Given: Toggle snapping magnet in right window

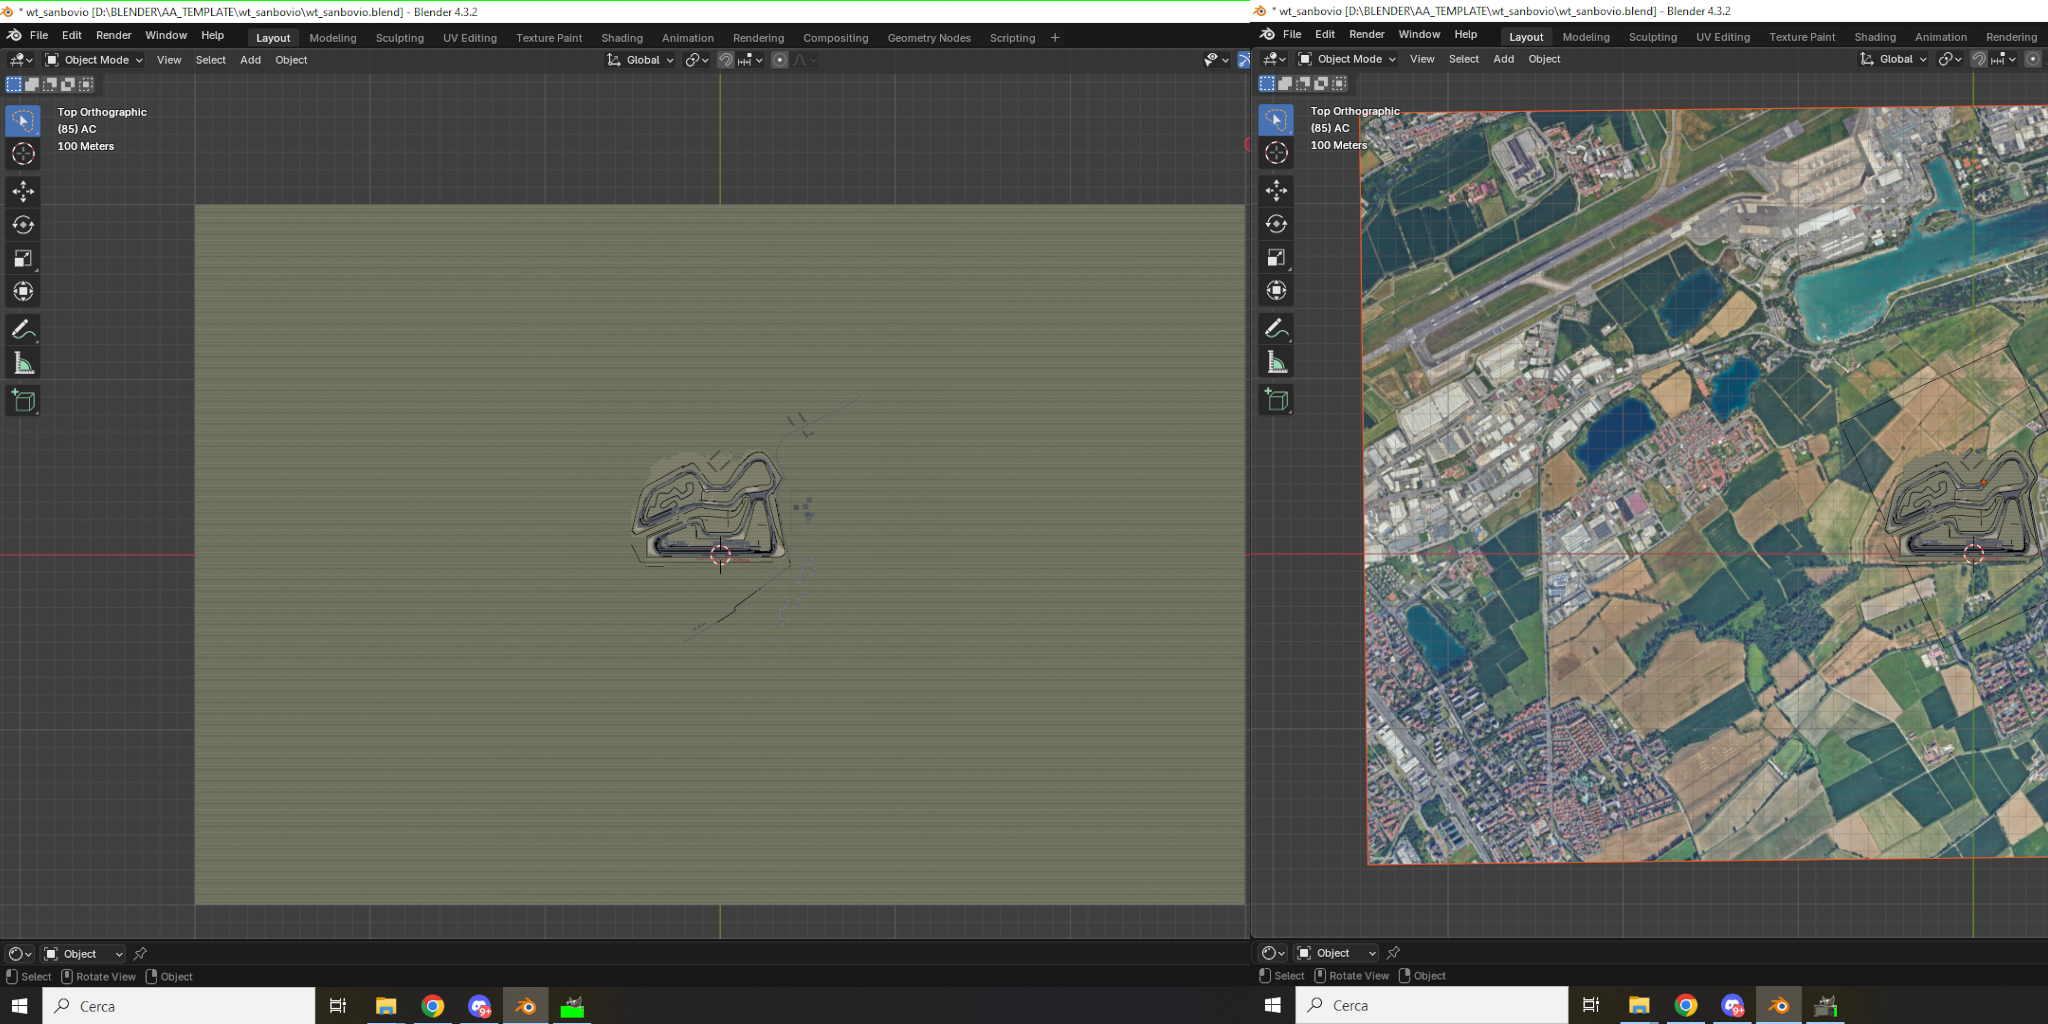Looking at the screenshot, I should (x=1979, y=59).
